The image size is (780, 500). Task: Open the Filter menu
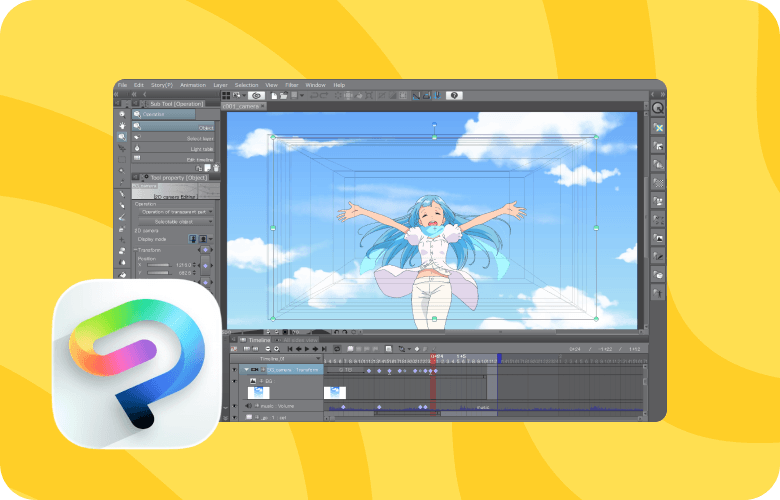click(292, 85)
